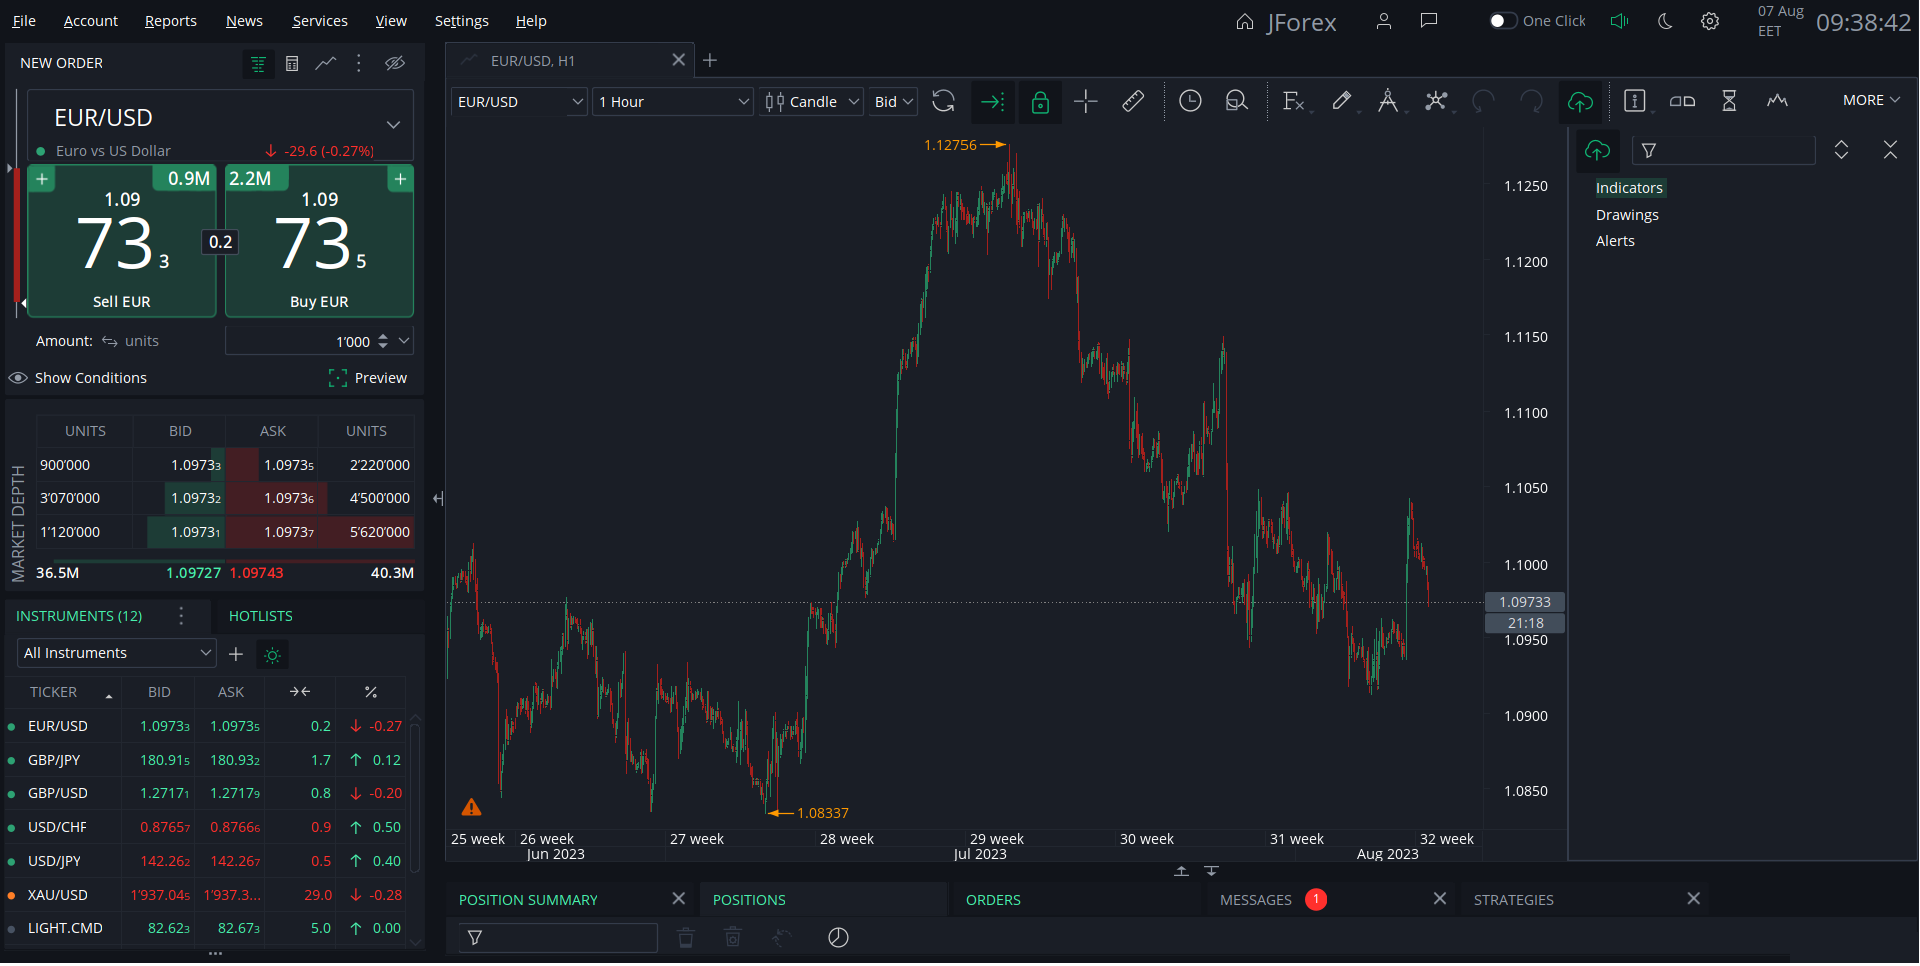1920x966 pixels.
Task: Select the crosshair cursor tool
Action: 1086,101
